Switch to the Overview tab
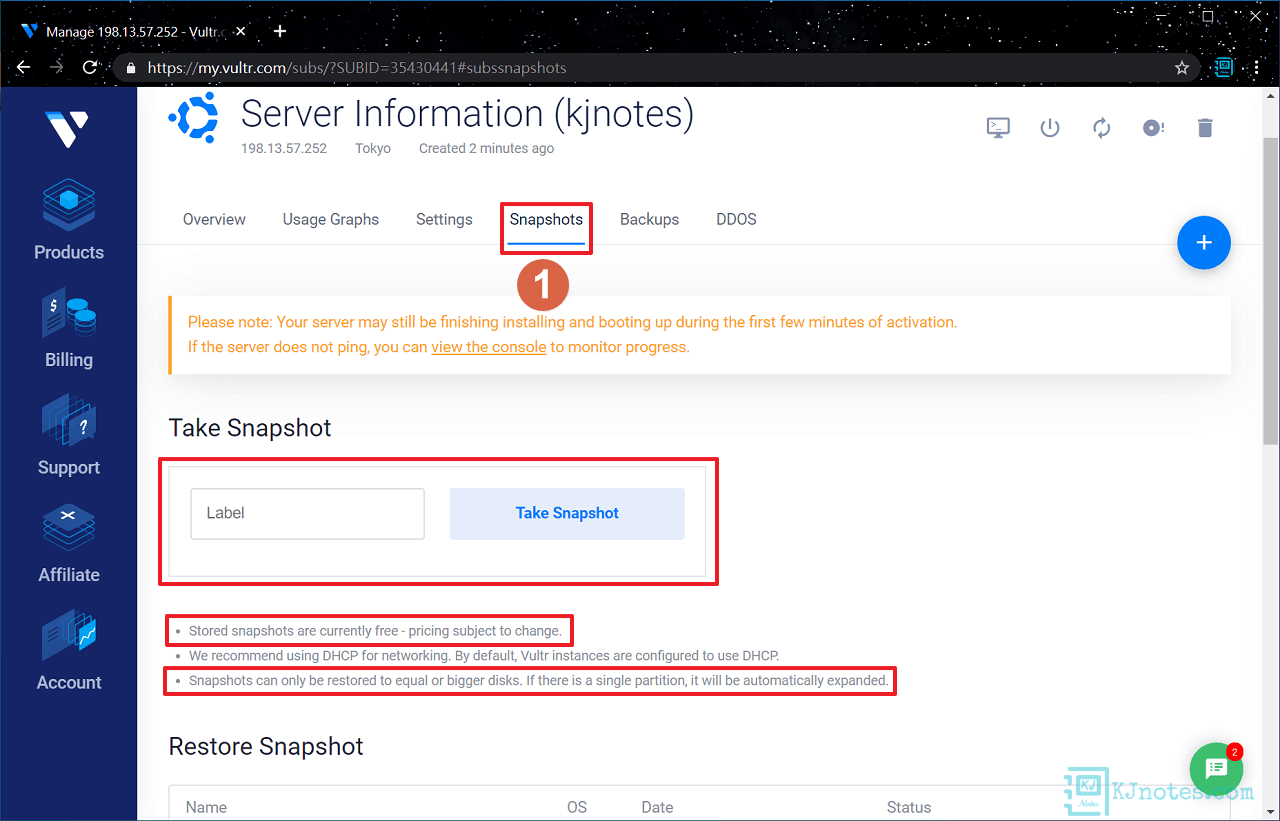The width and height of the screenshot is (1280, 821). click(x=214, y=219)
